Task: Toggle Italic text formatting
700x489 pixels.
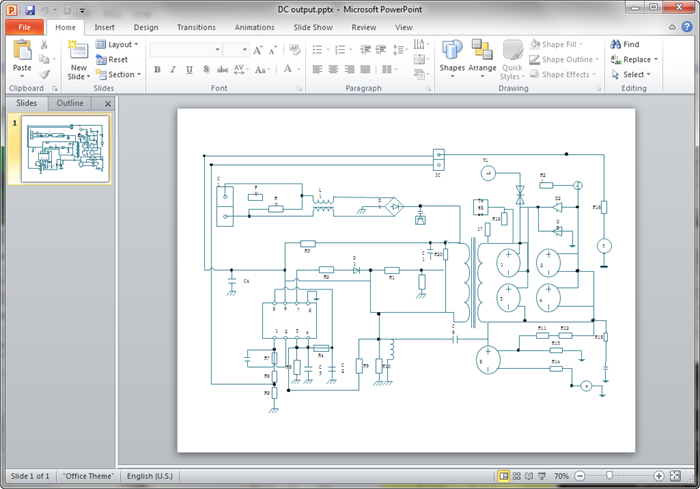Action: click(x=173, y=69)
